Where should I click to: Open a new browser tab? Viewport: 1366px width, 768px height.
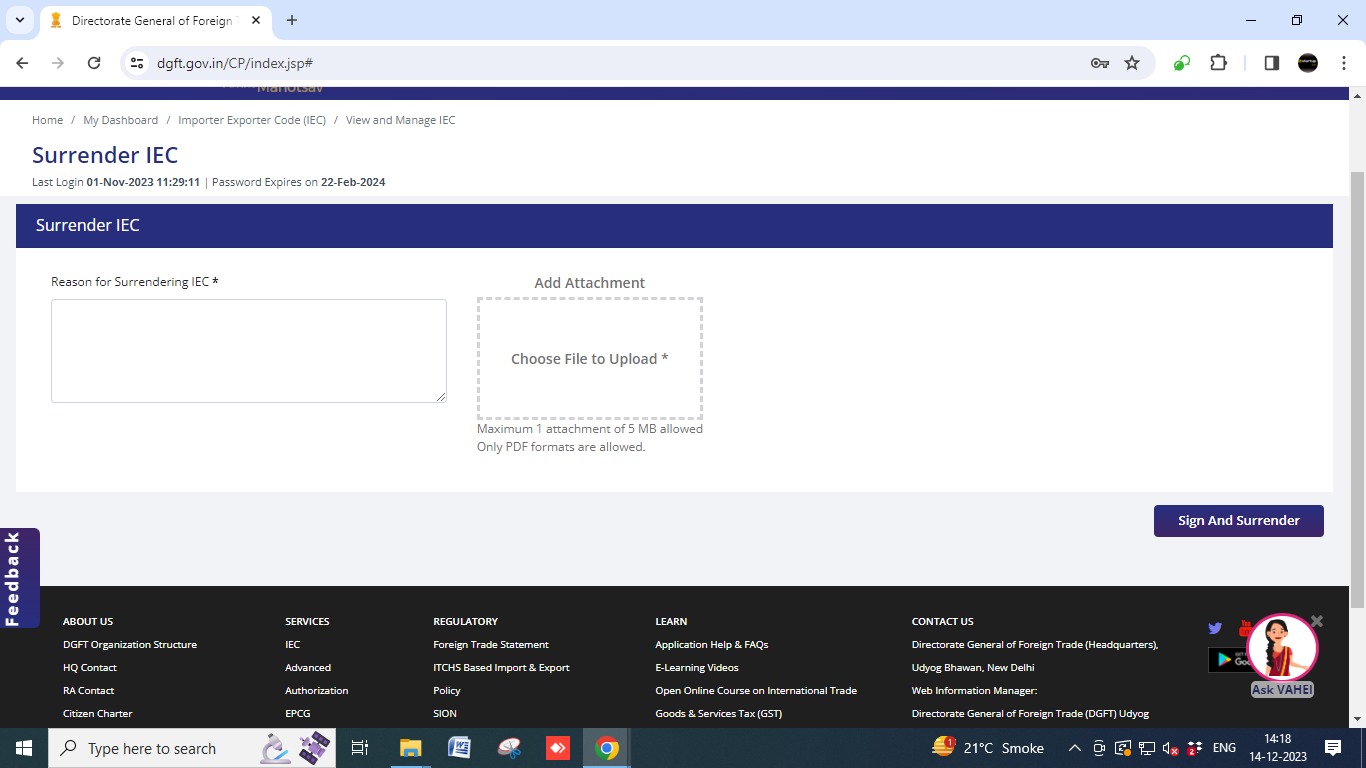(x=292, y=20)
